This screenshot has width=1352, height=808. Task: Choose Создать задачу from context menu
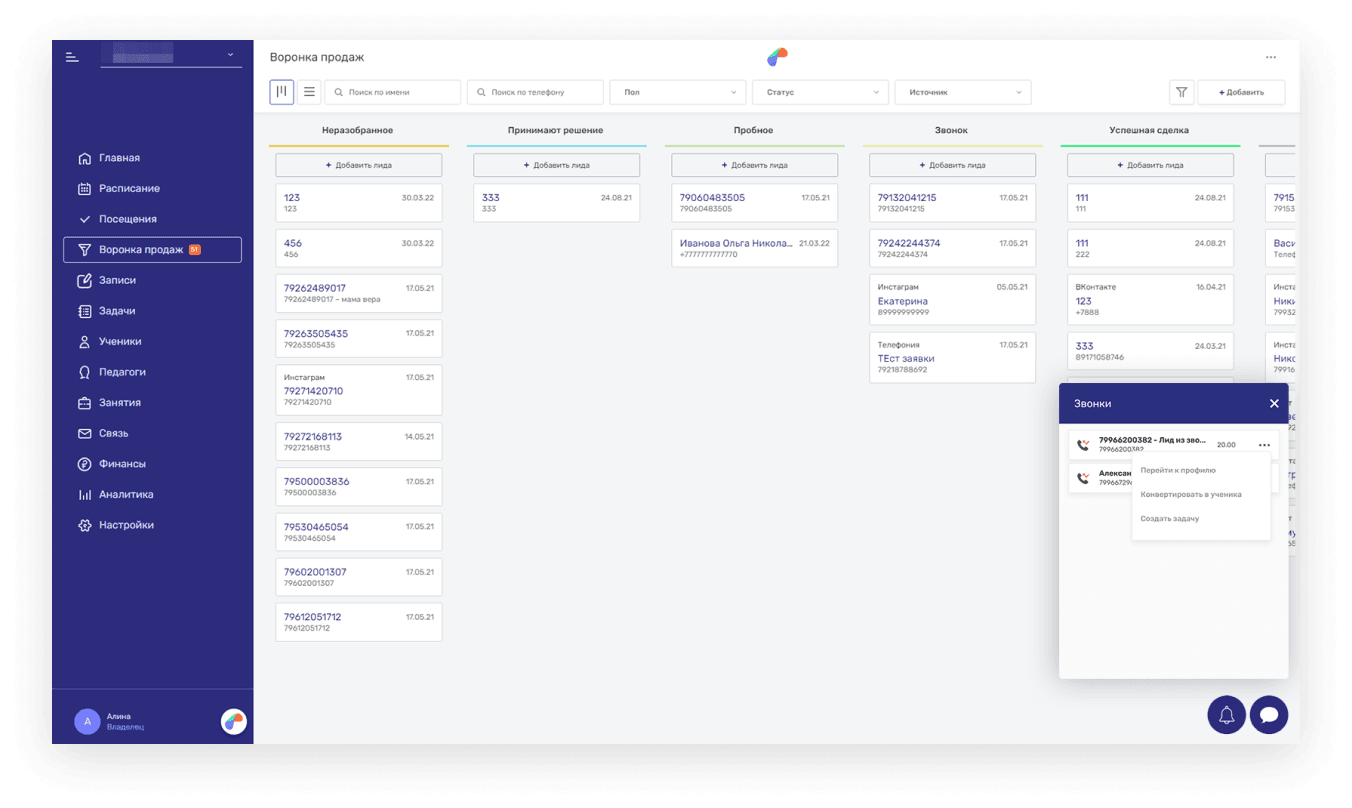(x=1170, y=519)
